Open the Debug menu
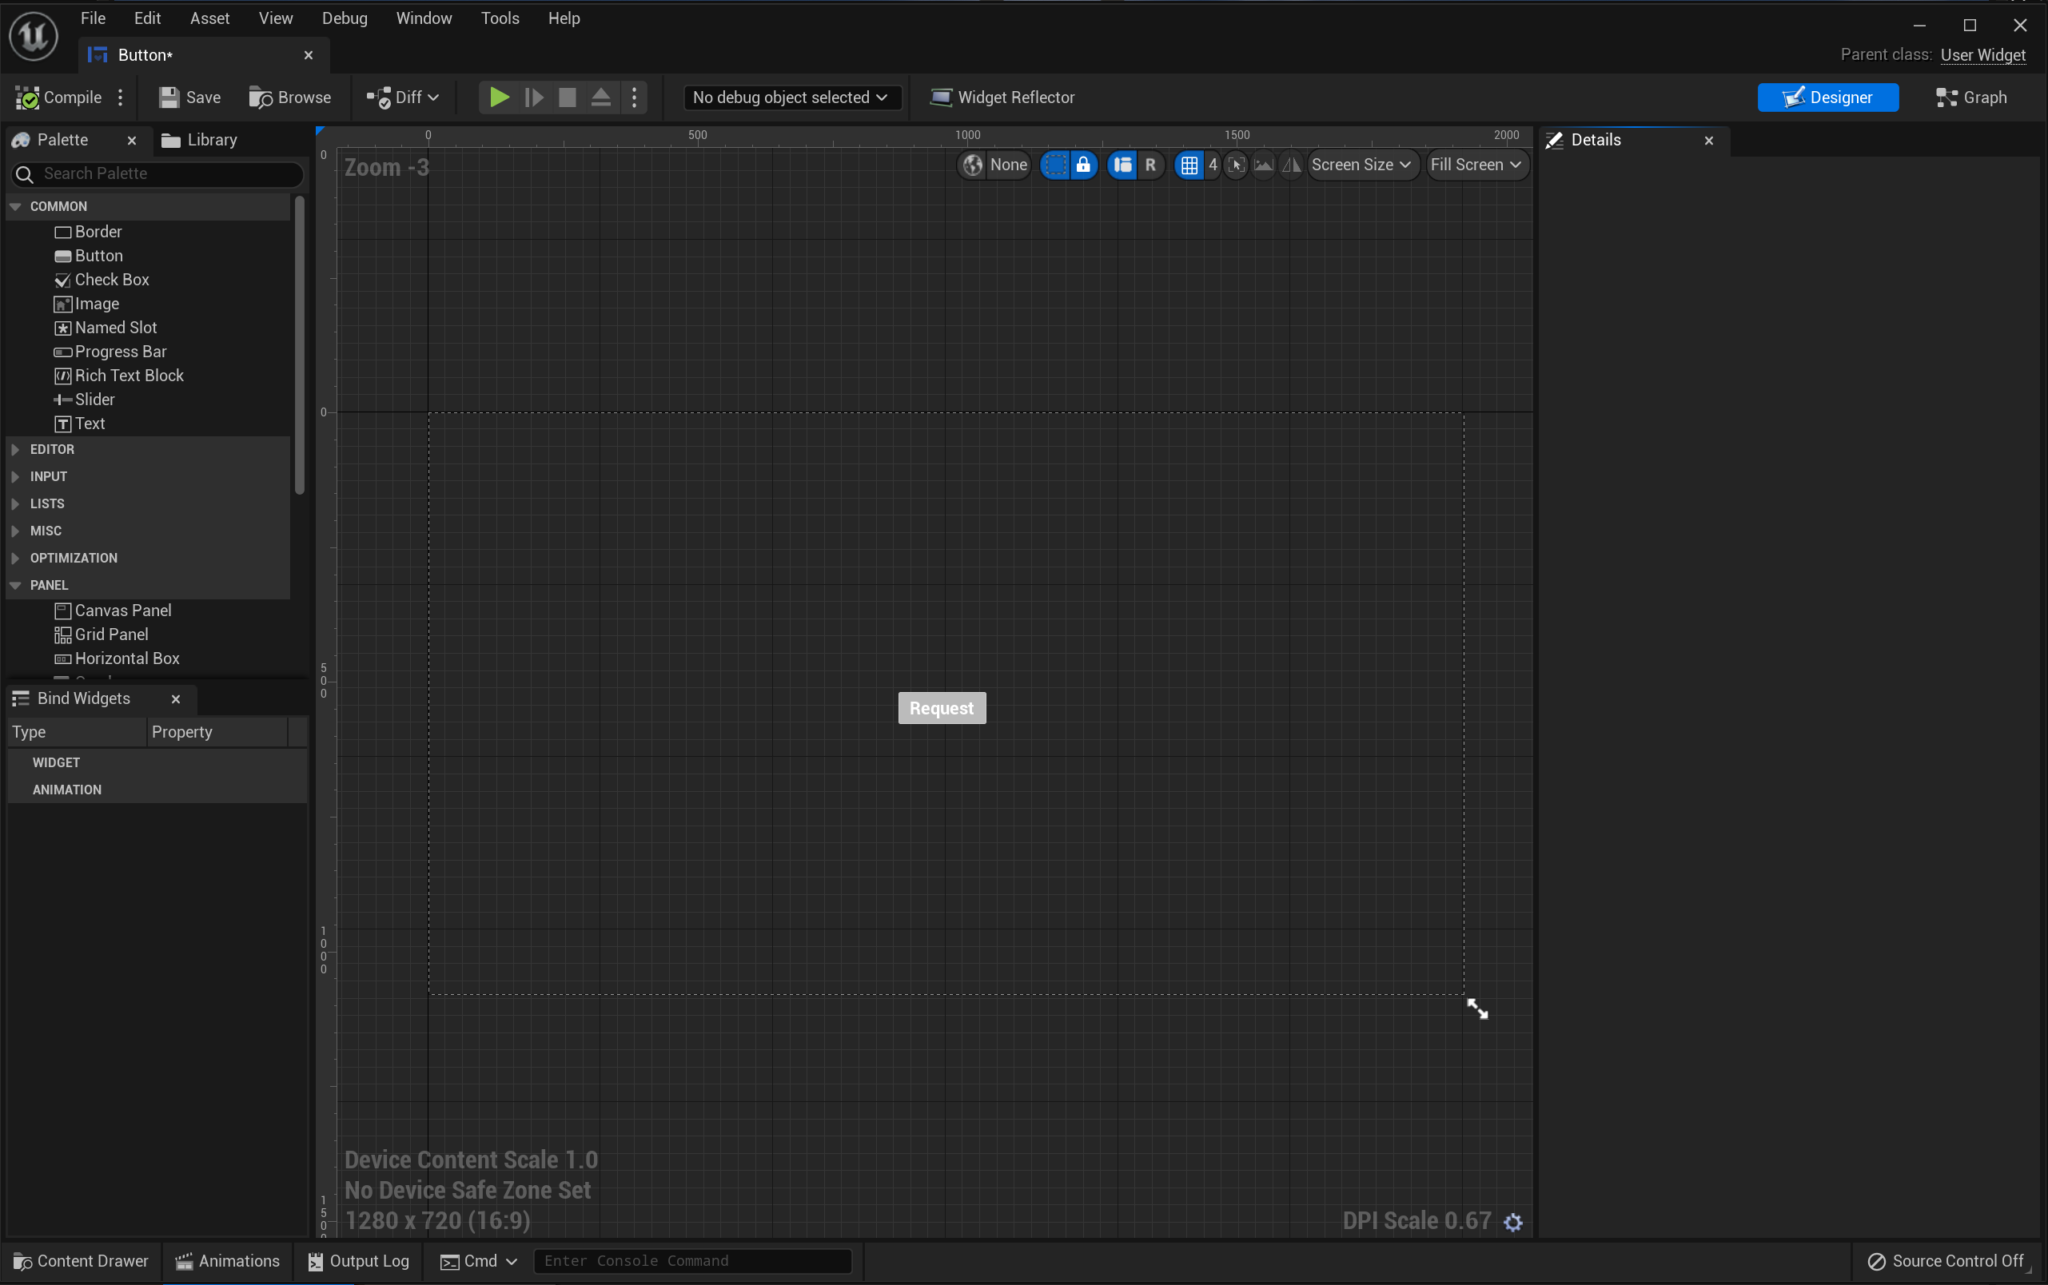Image resolution: width=2048 pixels, height=1285 pixels. click(x=344, y=17)
